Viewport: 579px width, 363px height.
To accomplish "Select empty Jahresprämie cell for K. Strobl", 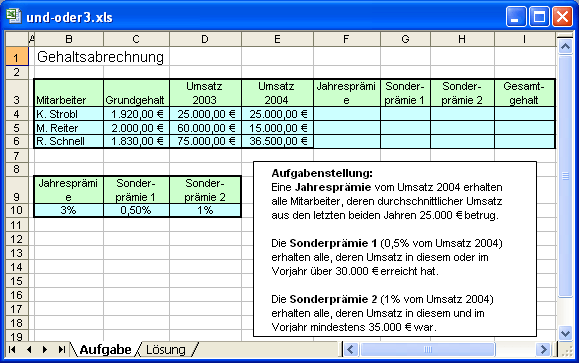I will pyautogui.click(x=346, y=114).
